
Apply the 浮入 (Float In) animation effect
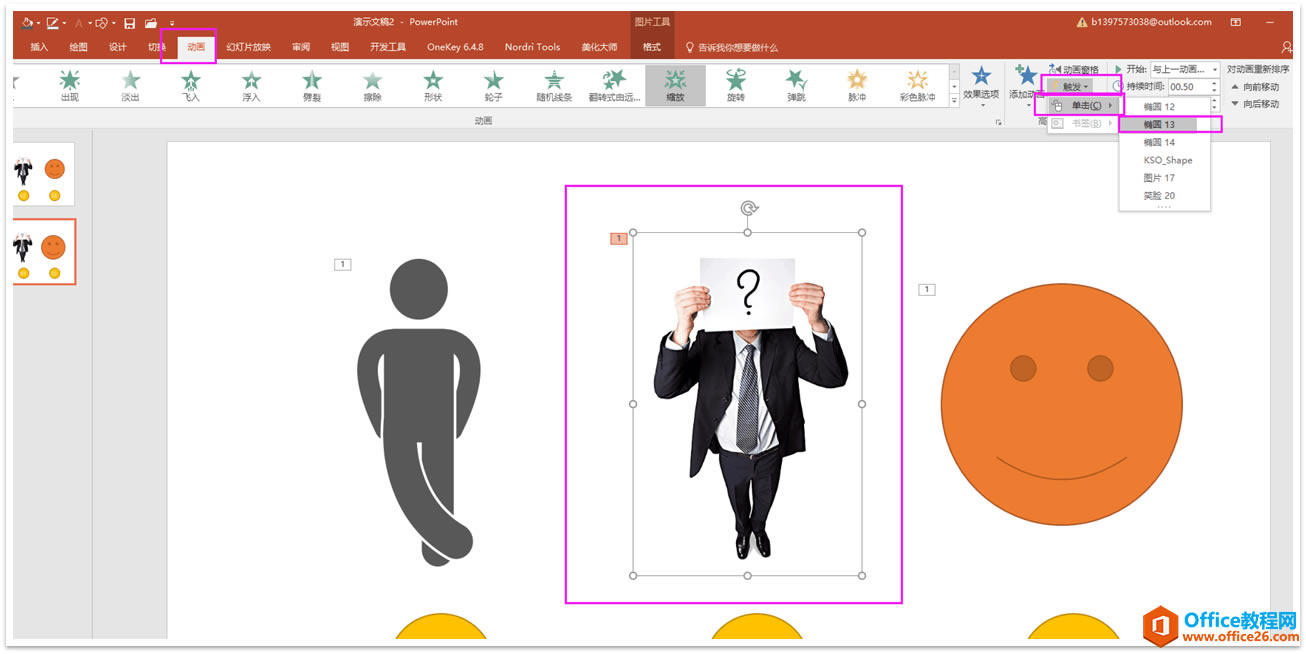click(251, 86)
